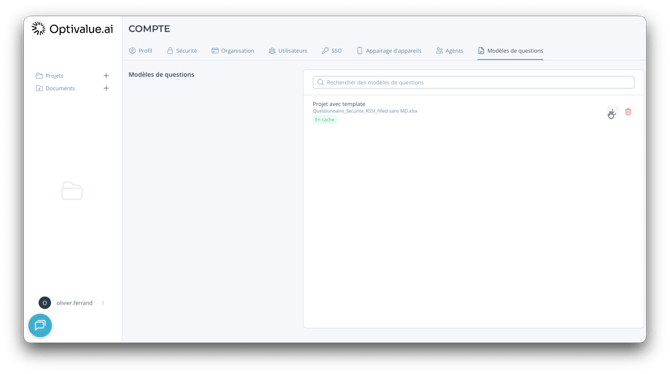Delete the Projet avec template model
Screen dimensions: 670x374
[628, 112]
